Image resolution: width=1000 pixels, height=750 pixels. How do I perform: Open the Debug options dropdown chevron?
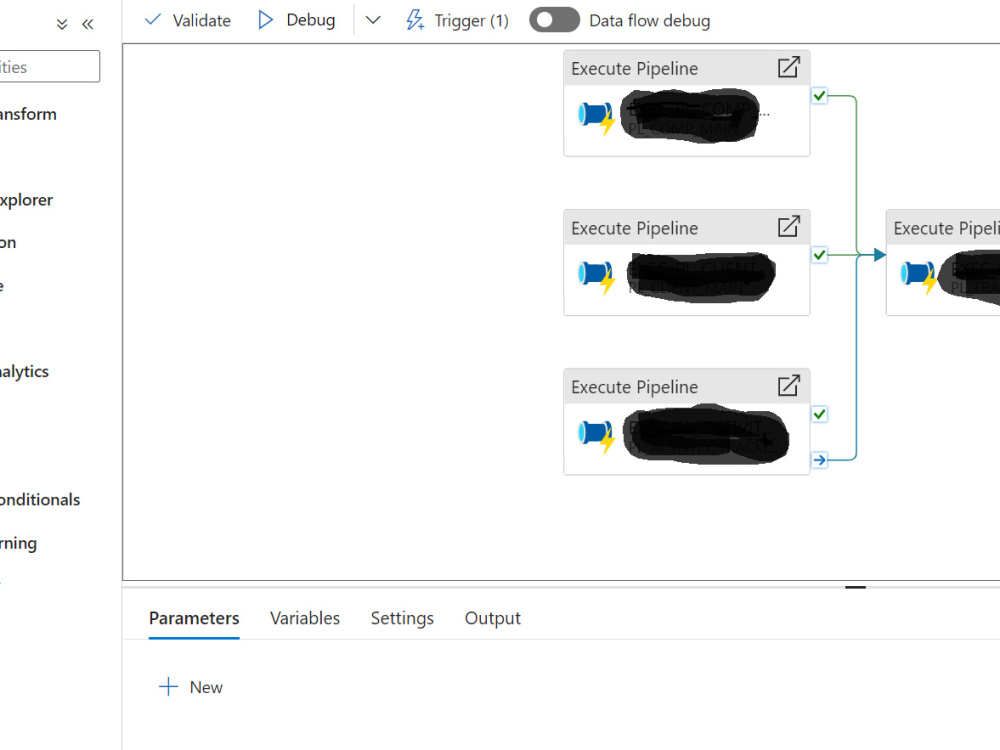[373, 20]
